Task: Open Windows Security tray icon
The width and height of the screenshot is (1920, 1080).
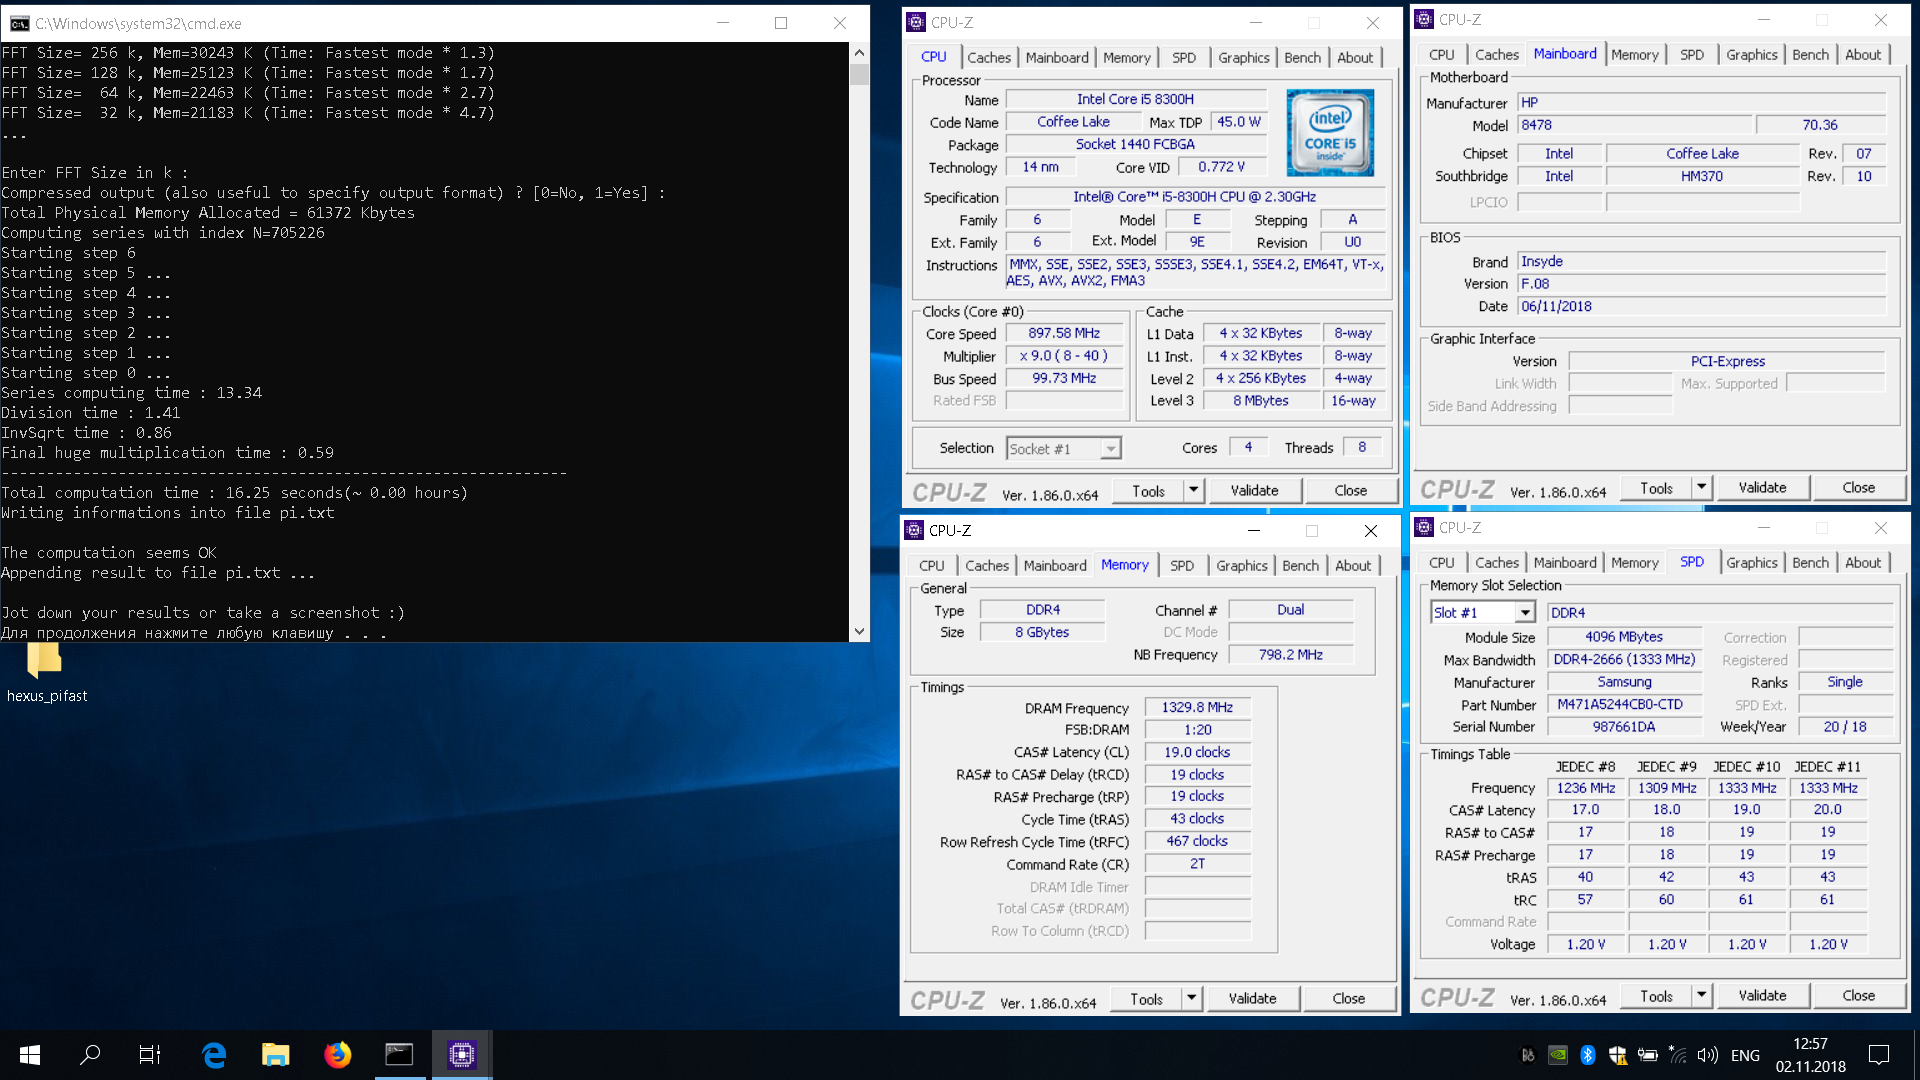Action: 1617,1055
